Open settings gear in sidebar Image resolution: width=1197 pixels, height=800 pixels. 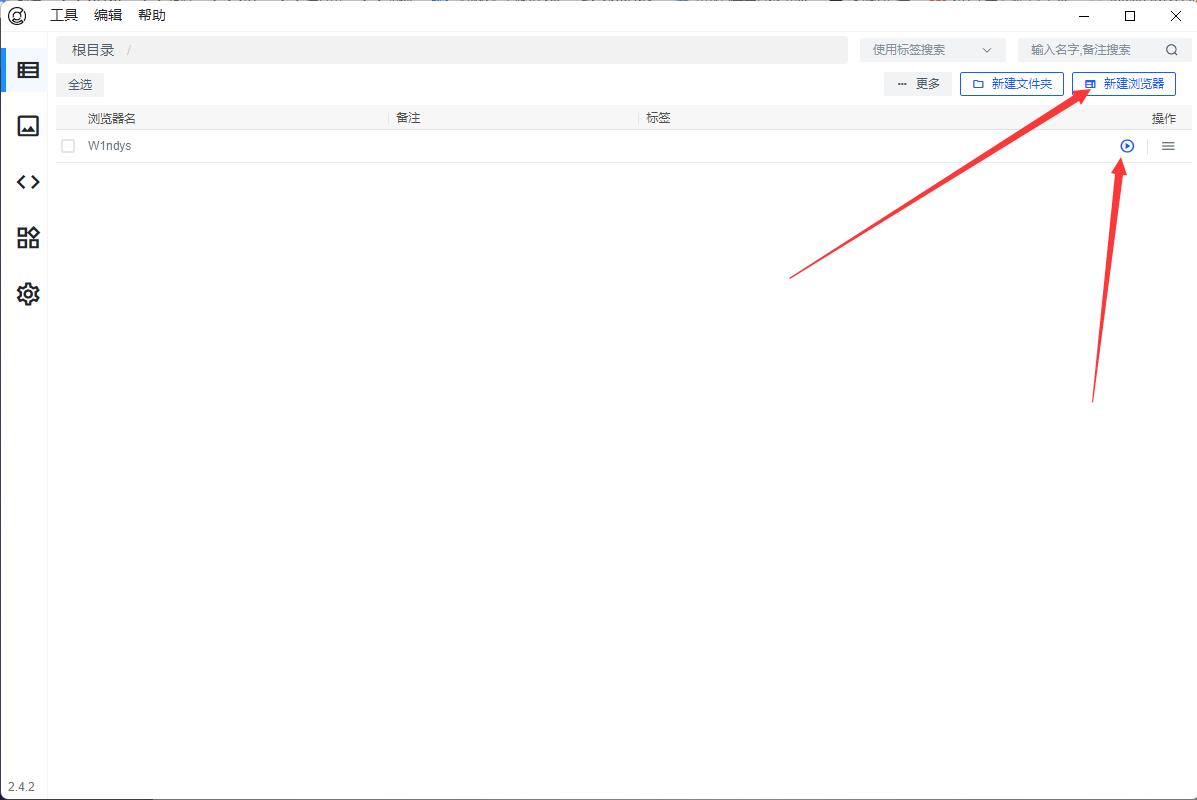(x=28, y=294)
